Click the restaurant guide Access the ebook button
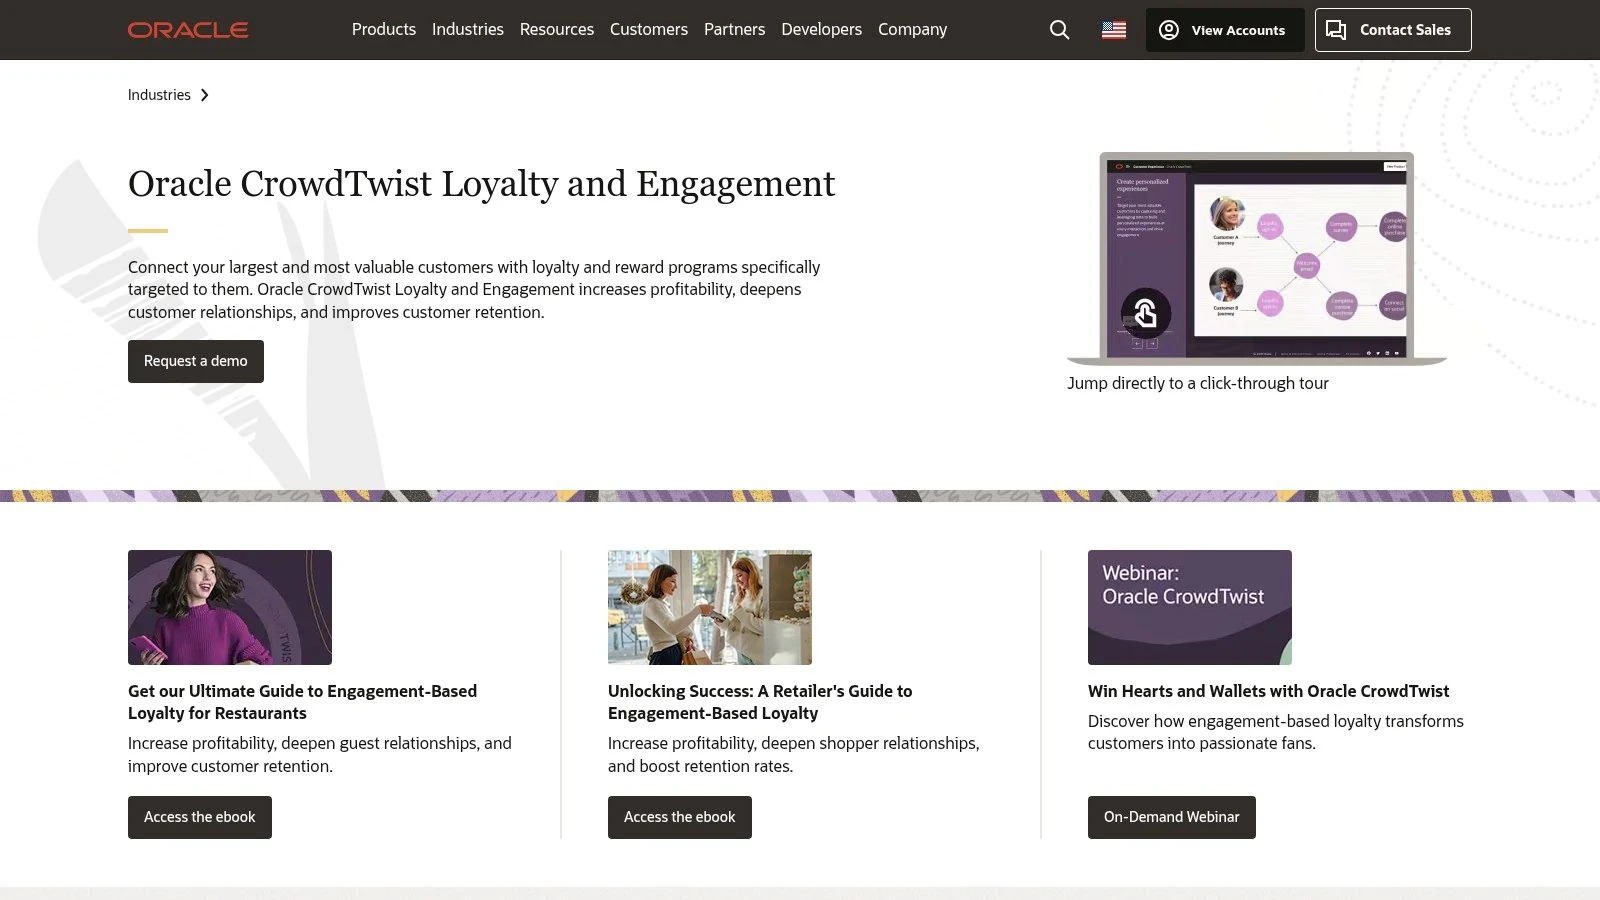The height and width of the screenshot is (900, 1600). pos(199,817)
